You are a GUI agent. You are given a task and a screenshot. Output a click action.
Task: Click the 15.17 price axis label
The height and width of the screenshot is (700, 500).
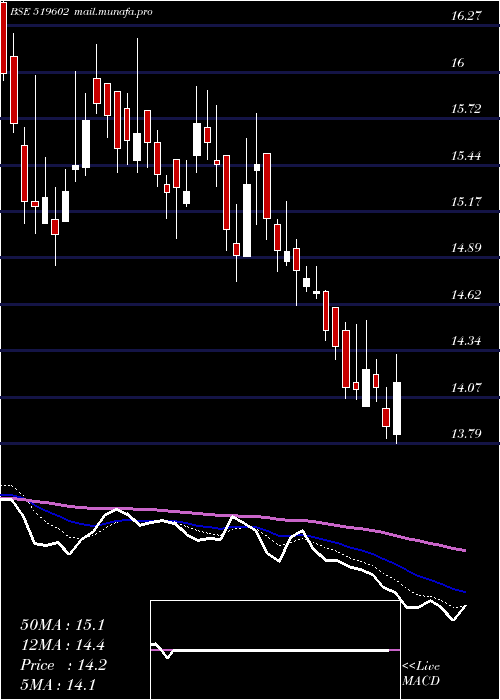pyautogui.click(x=466, y=202)
